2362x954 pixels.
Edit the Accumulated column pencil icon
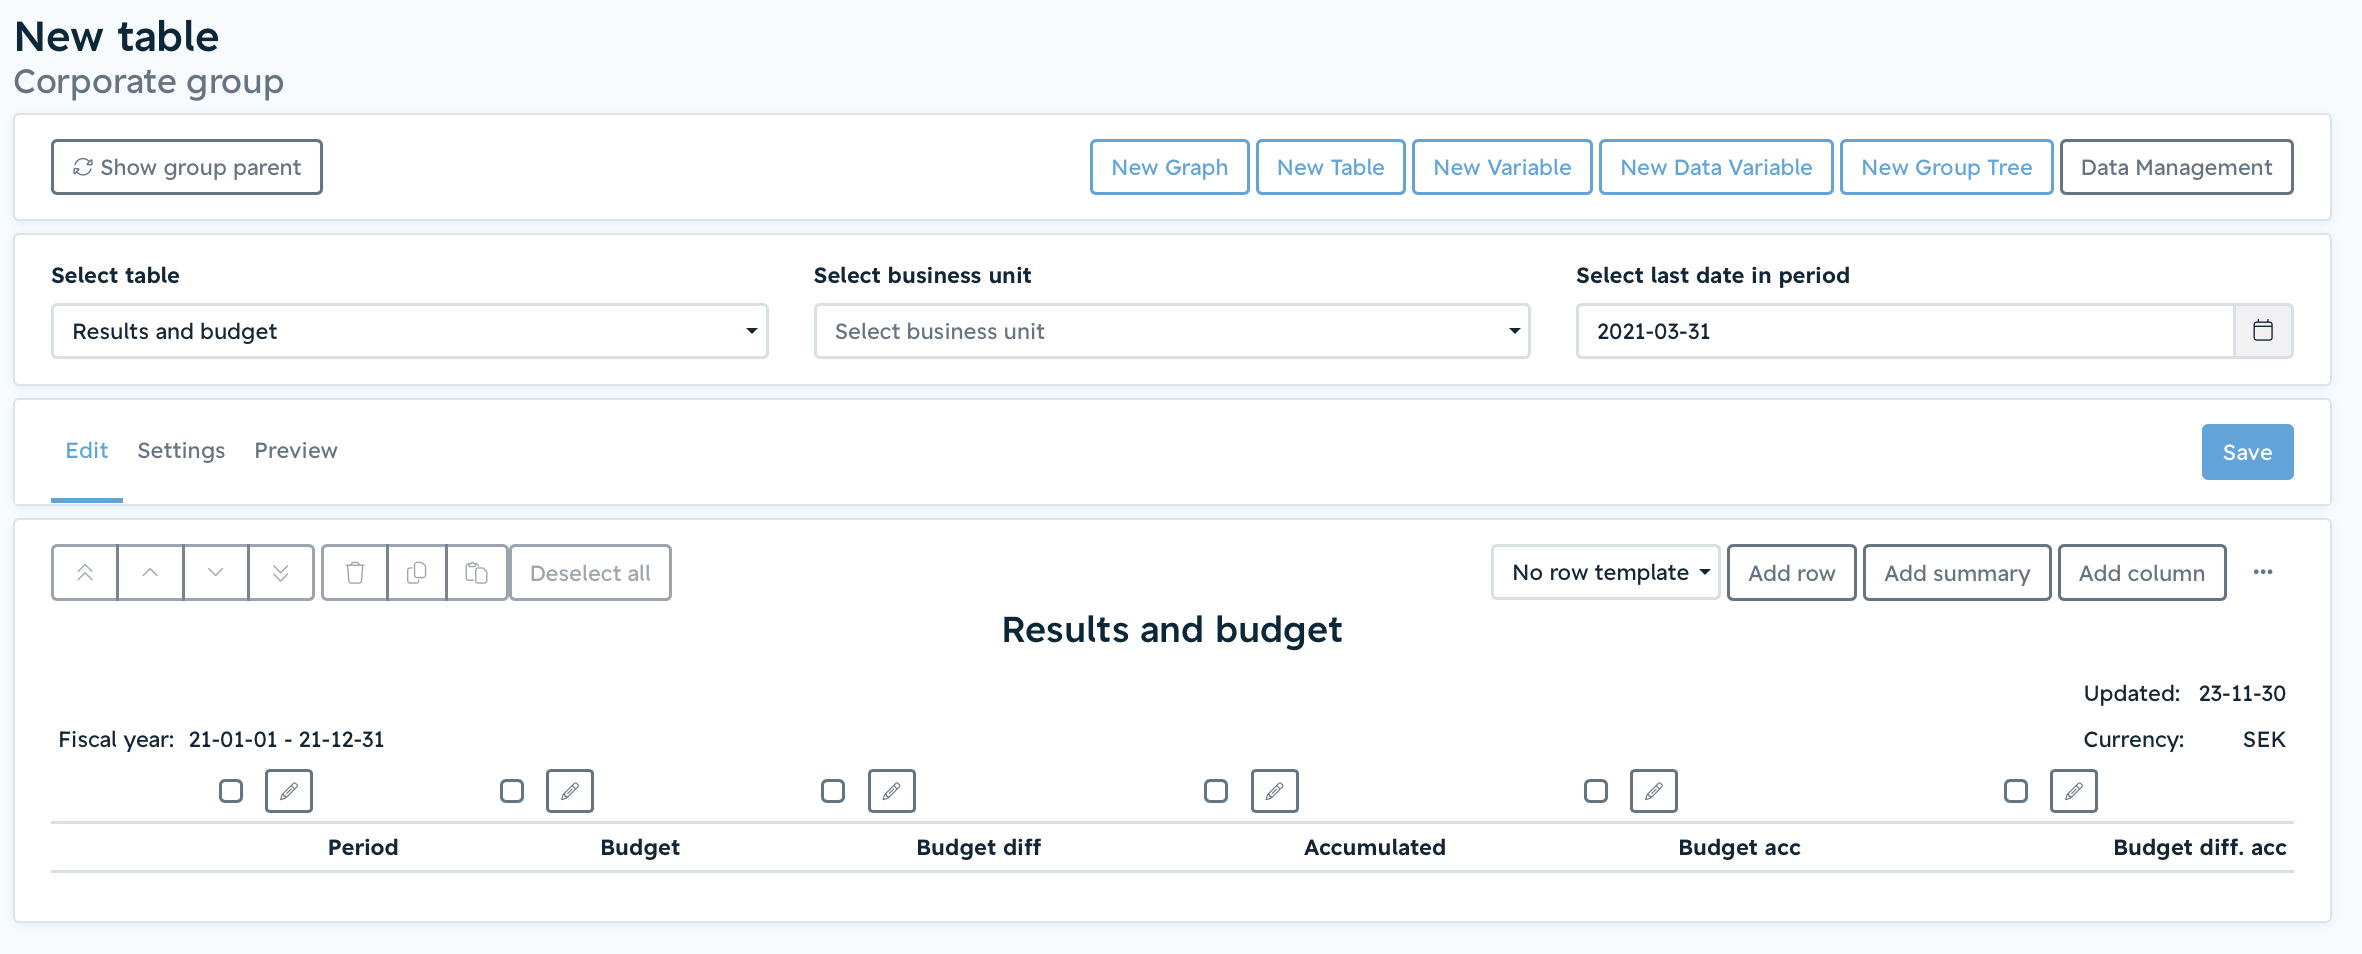point(1275,791)
